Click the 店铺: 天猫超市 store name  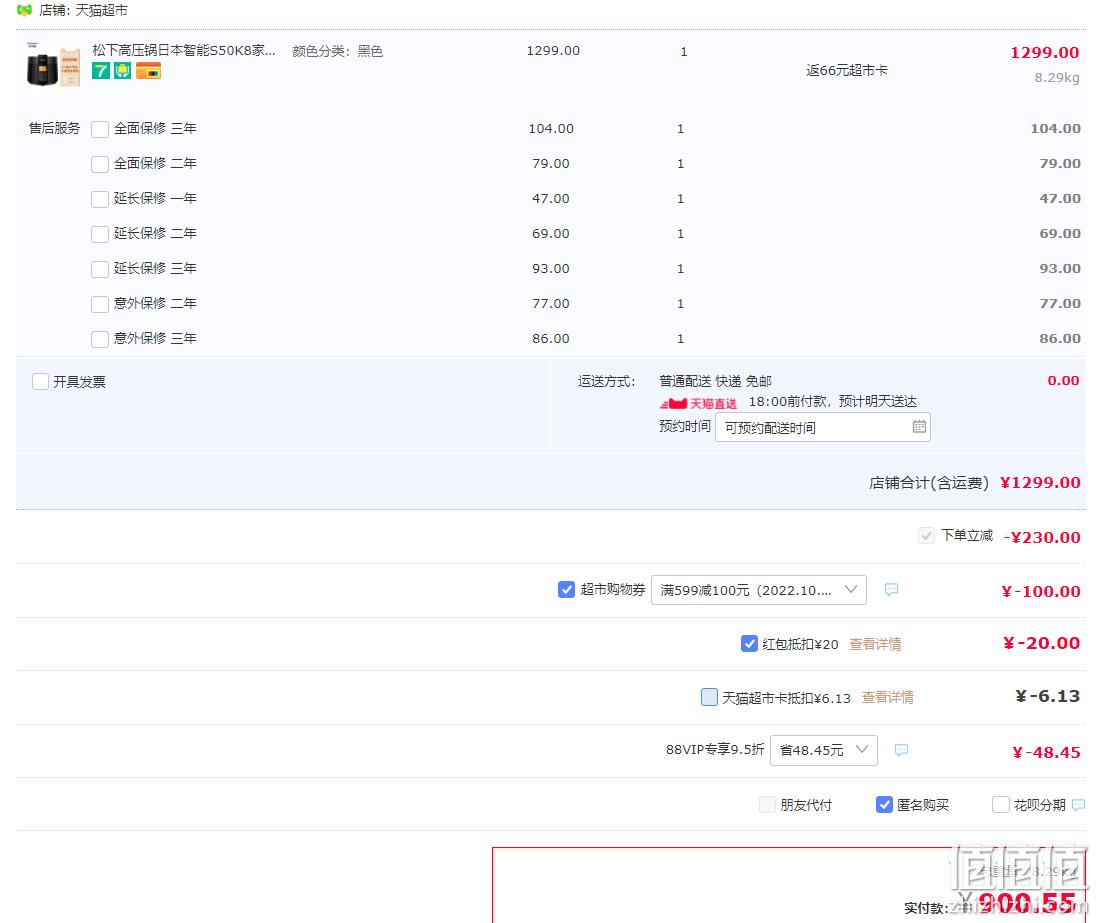click(83, 11)
